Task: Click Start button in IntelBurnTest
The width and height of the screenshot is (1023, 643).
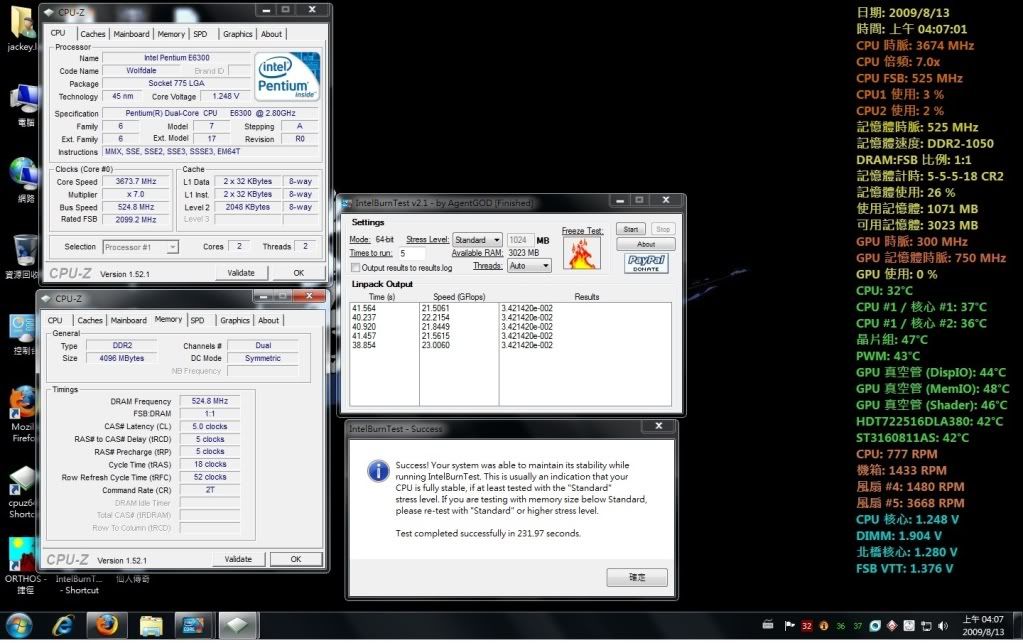Action: point(631,229)
